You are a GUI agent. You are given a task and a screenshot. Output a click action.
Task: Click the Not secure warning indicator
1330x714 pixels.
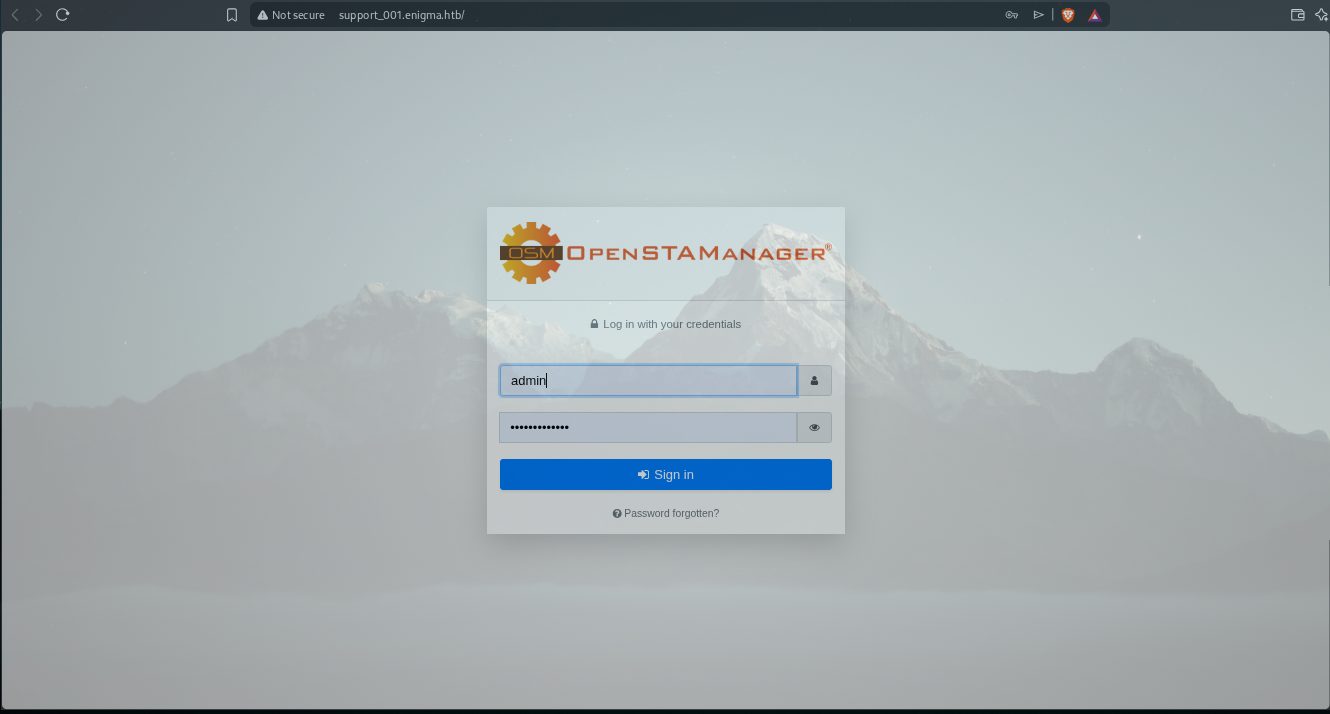[x=291, y=15]
